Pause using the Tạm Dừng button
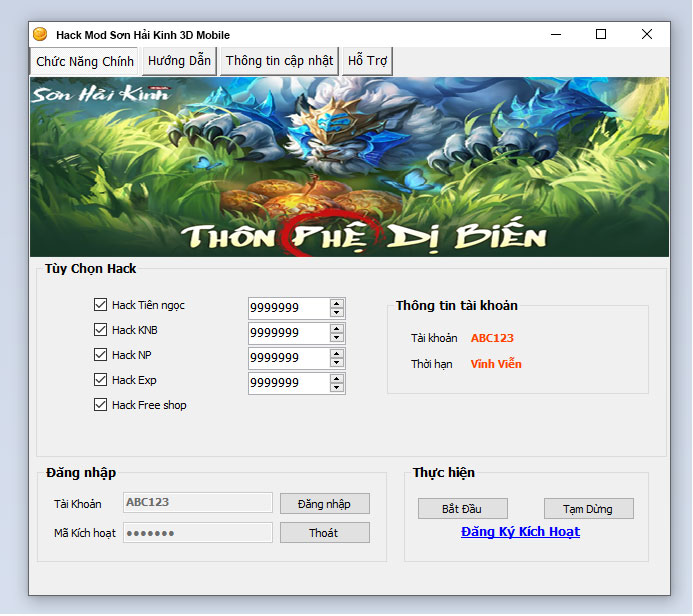 point(588,509)
